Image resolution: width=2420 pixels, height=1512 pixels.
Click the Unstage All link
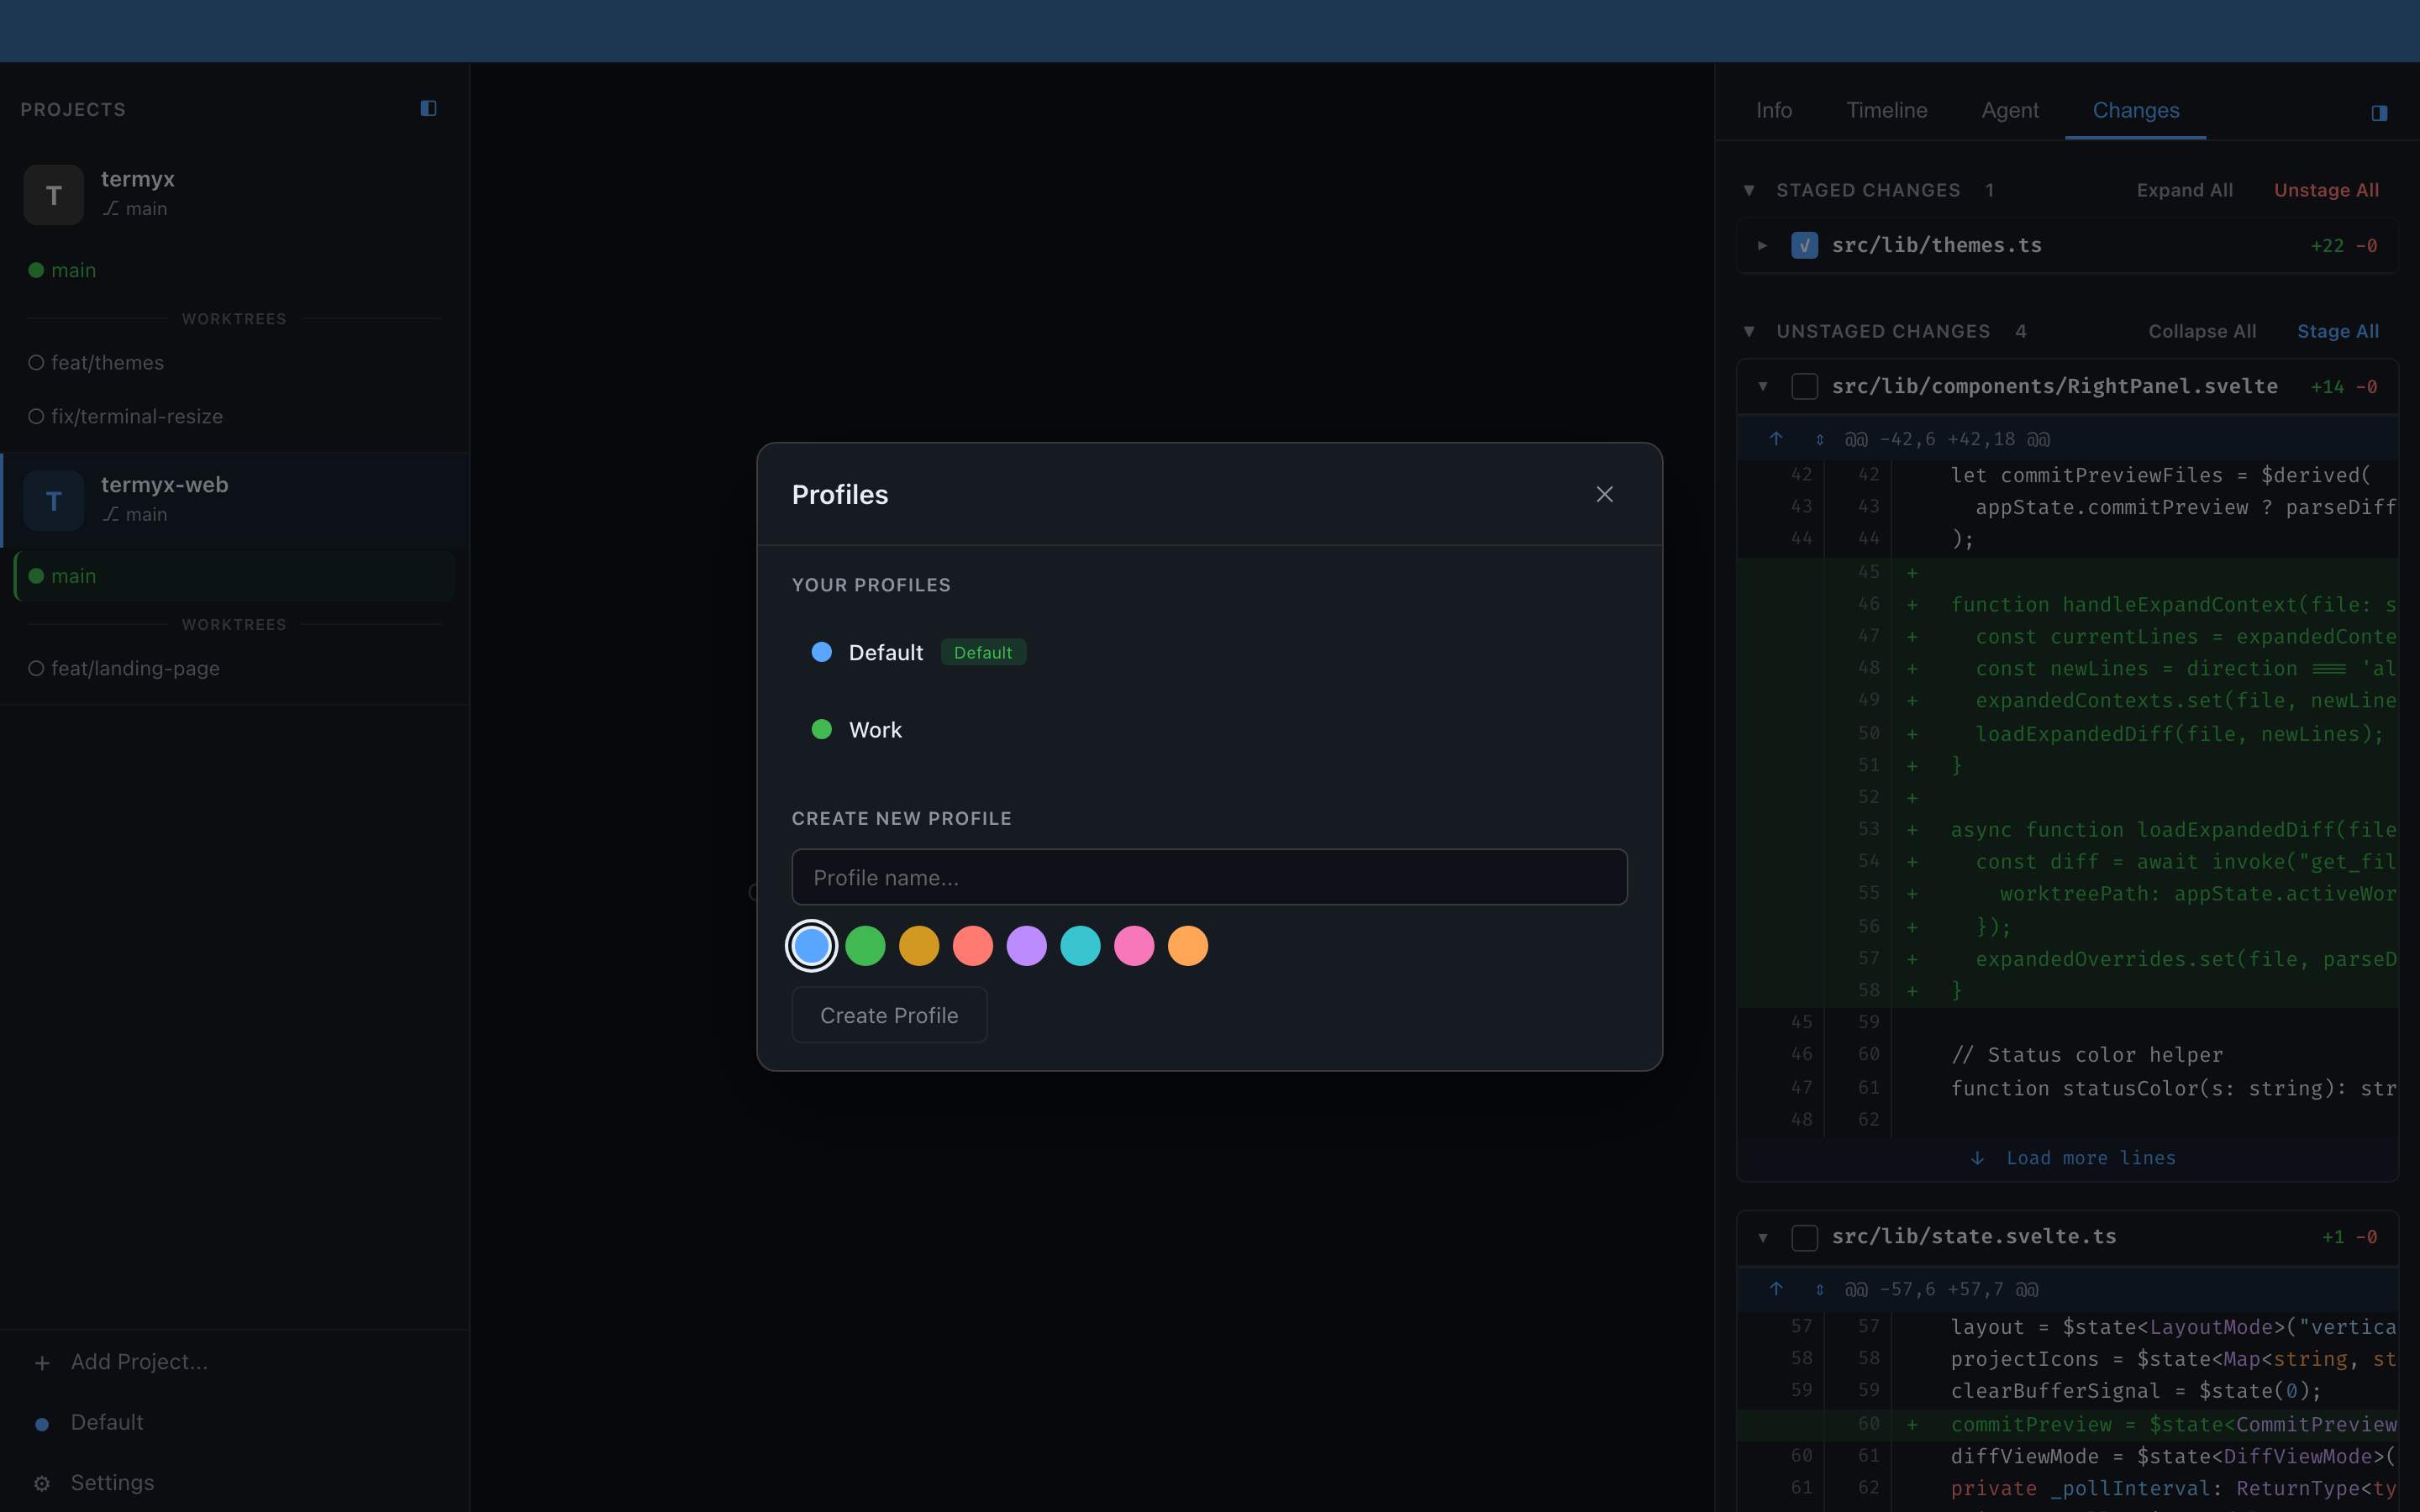2326,189
